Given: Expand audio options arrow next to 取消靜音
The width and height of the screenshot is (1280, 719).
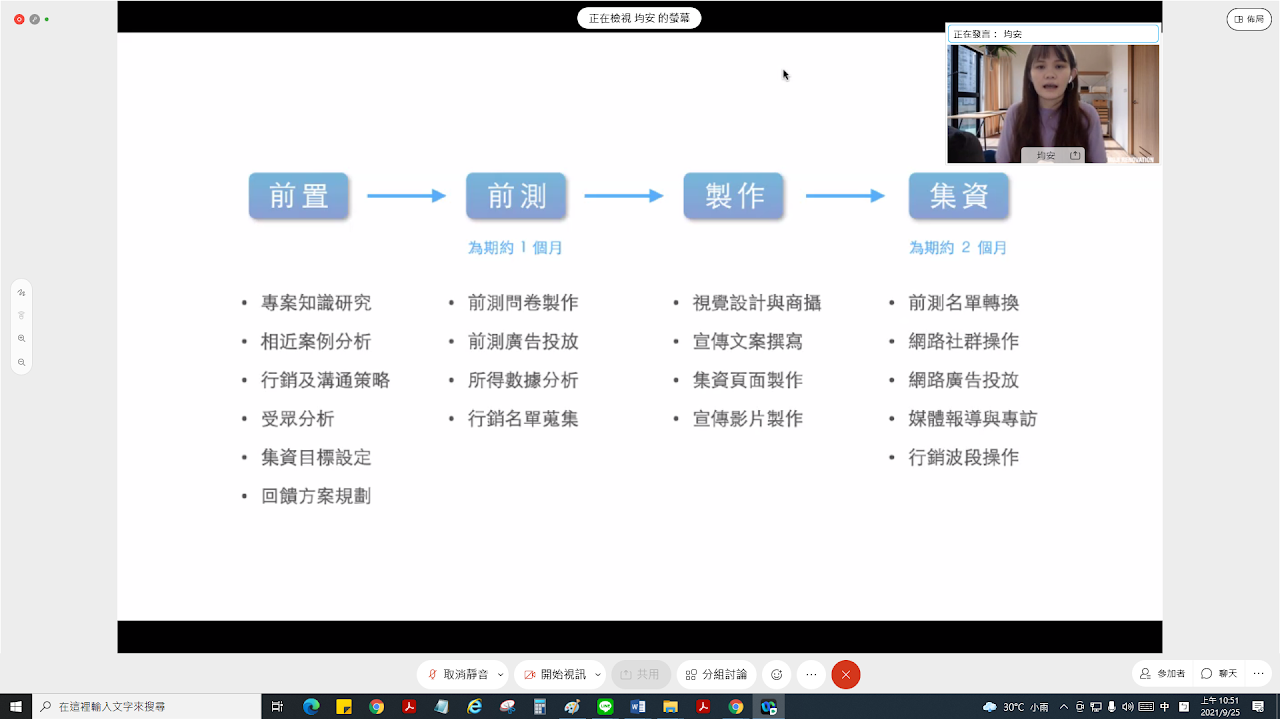Looking at the screenshot, I should point(501,675).
